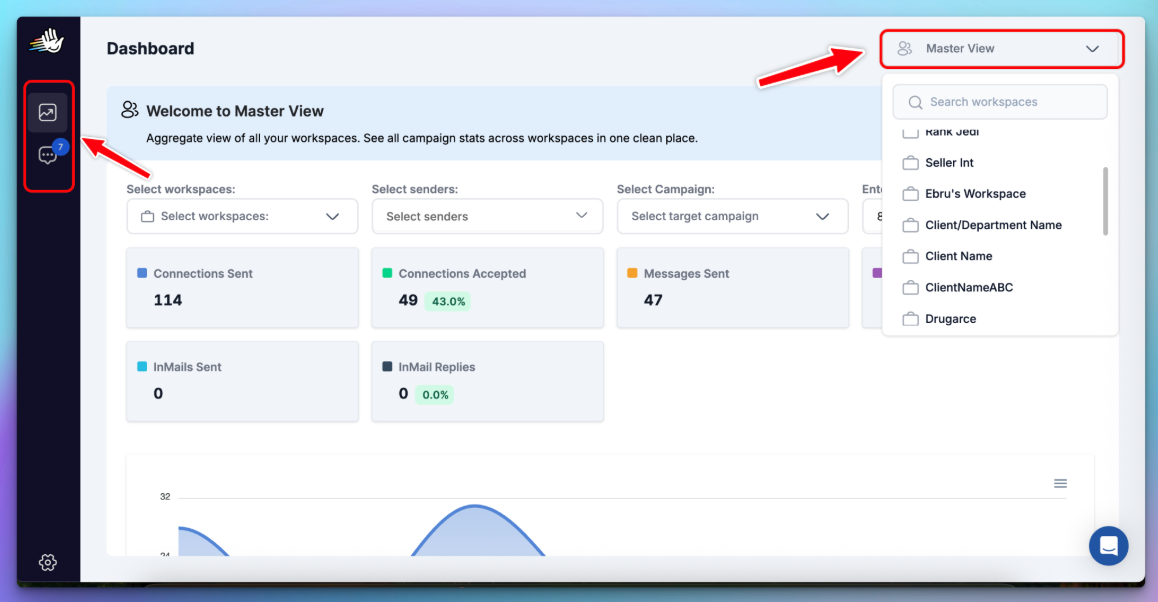Click the workspace list scrollbar
The width and height of the screenshot is (1158, 602).
click(1104, 200)
